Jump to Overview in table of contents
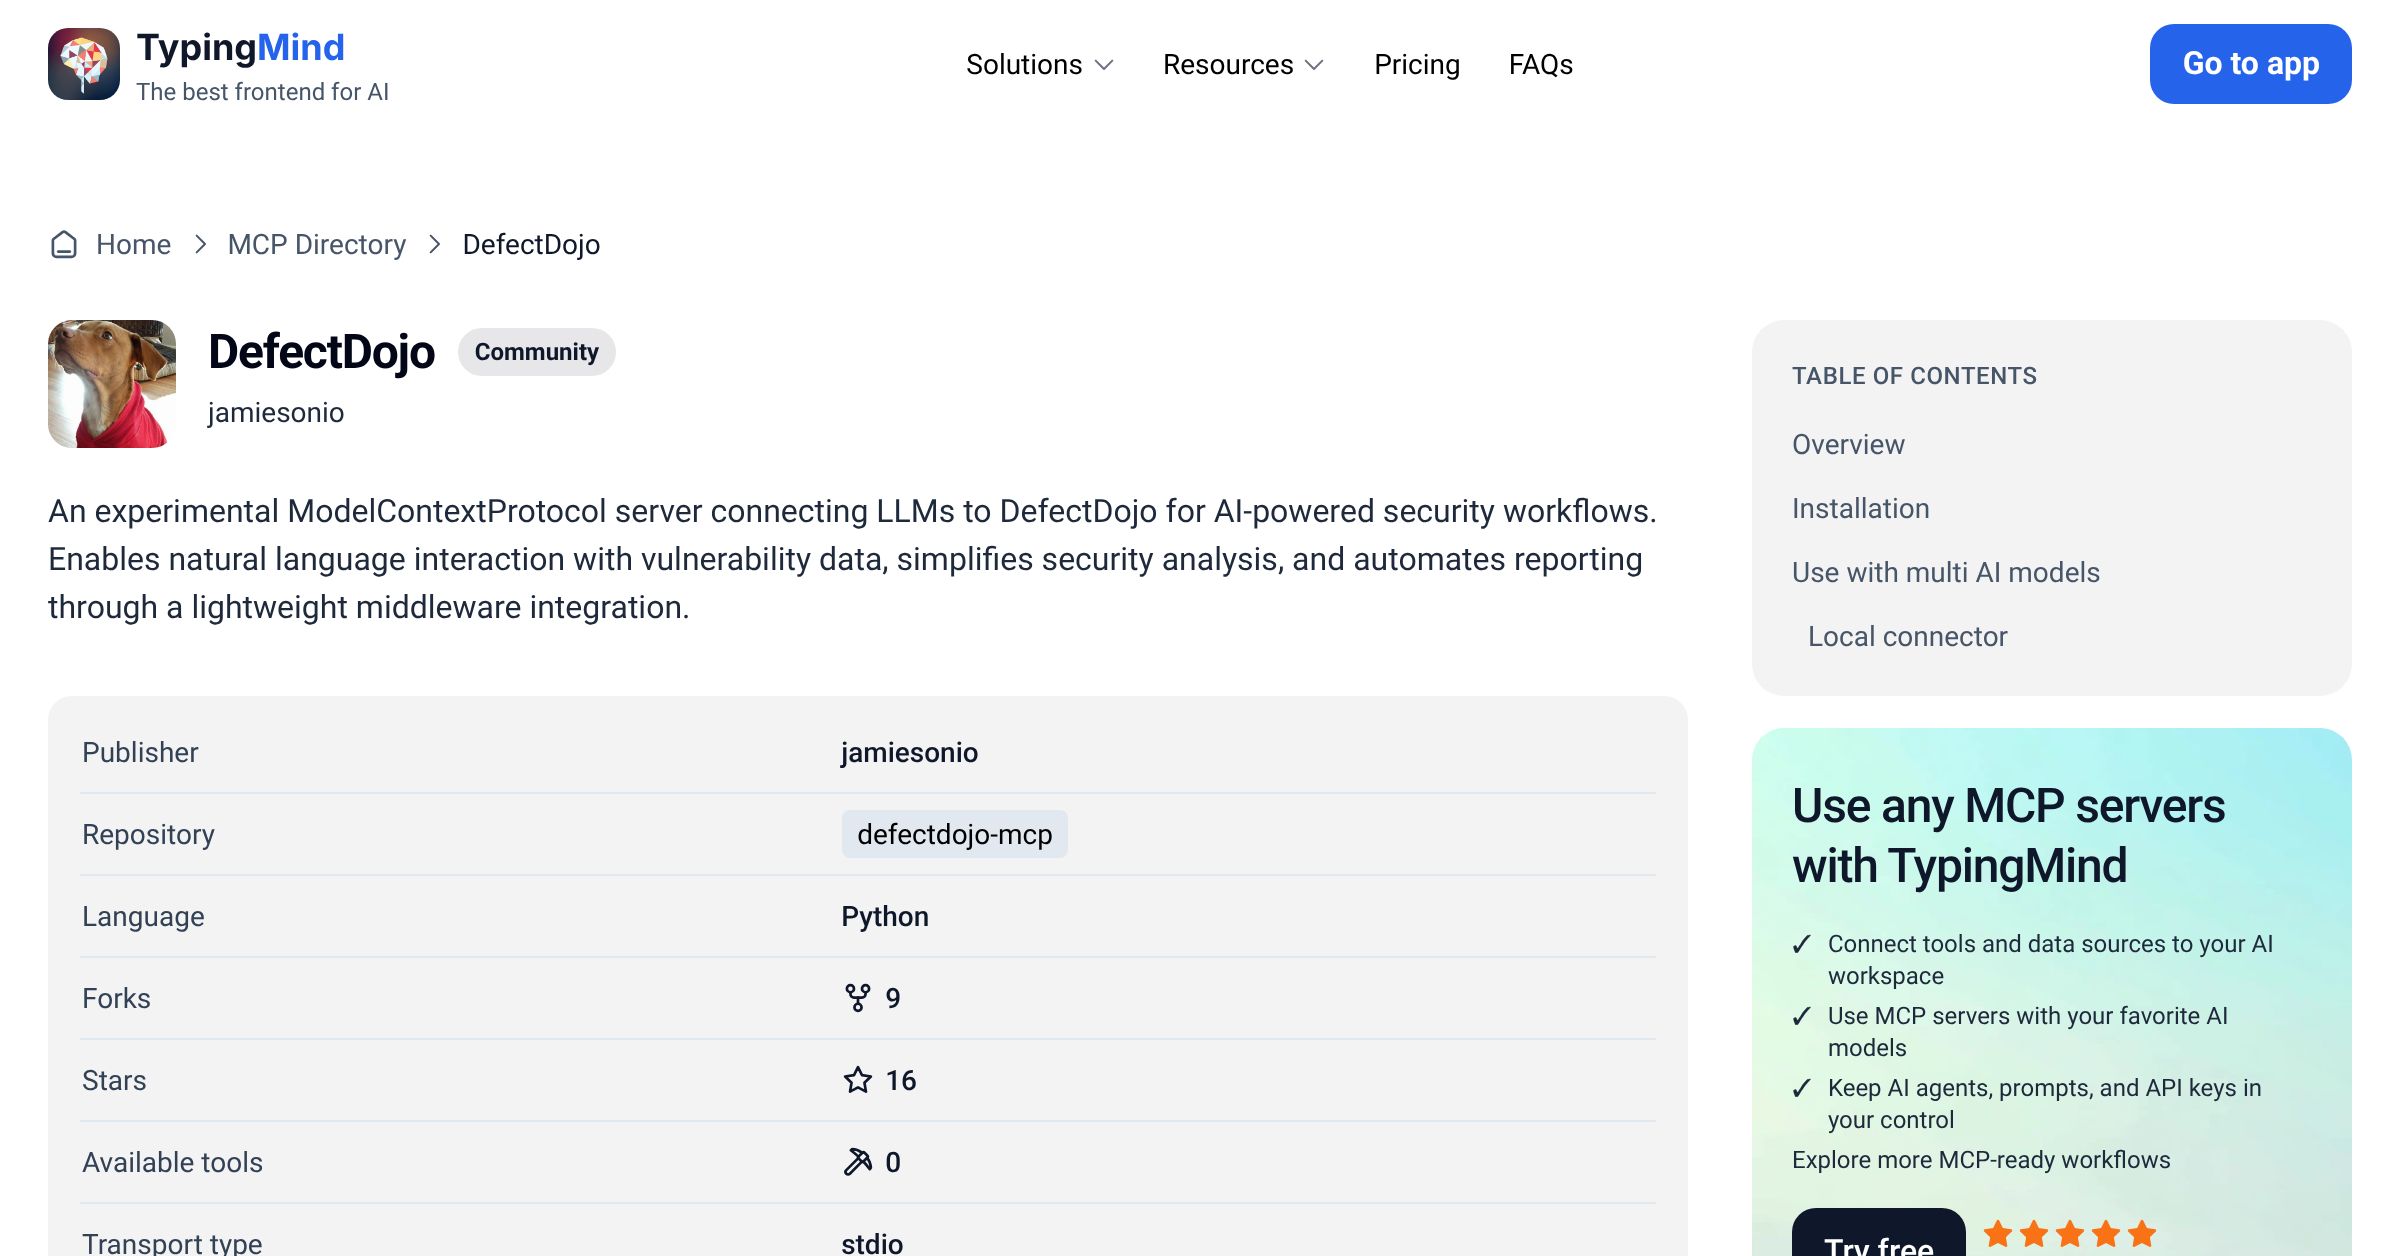 [1848, 444]
